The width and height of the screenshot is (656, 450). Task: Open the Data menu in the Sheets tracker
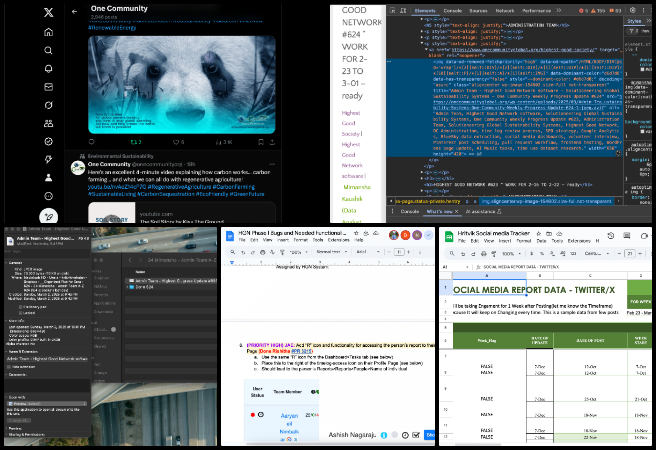[x=541, y=241]
